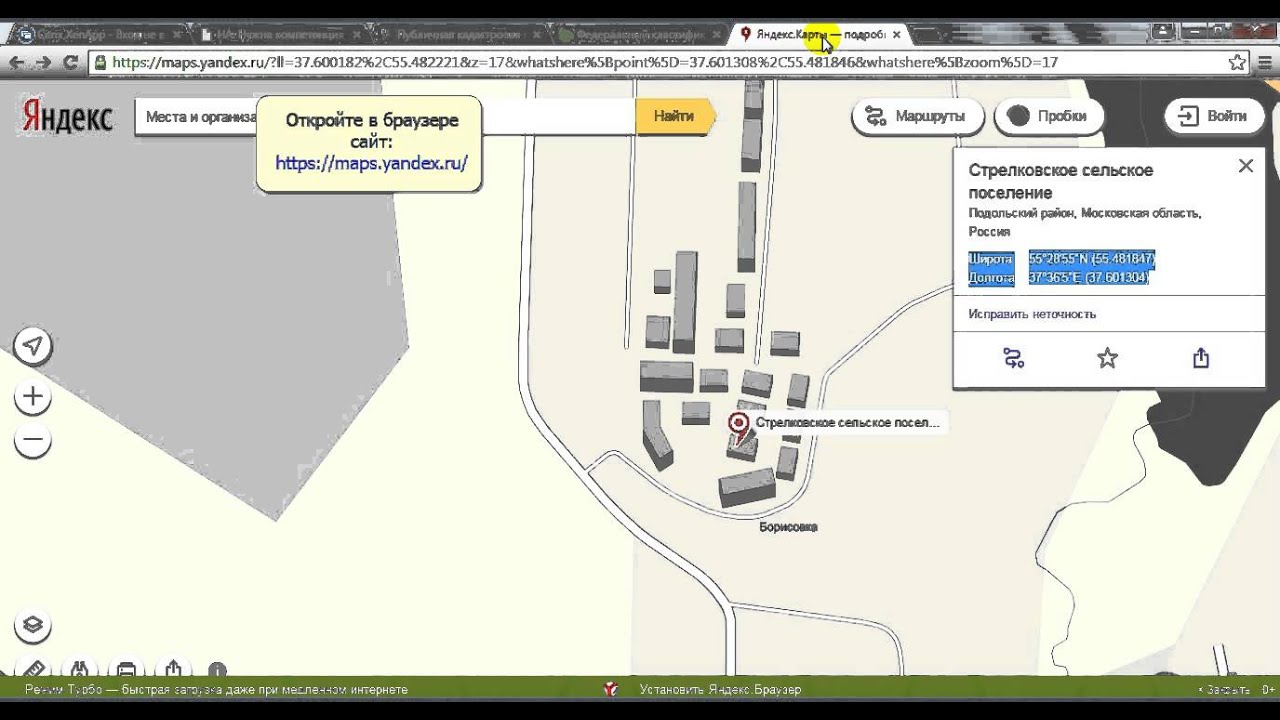Click the Режим Турбо status bar text
Screen dimensions: 1280x720
point(216,690)
